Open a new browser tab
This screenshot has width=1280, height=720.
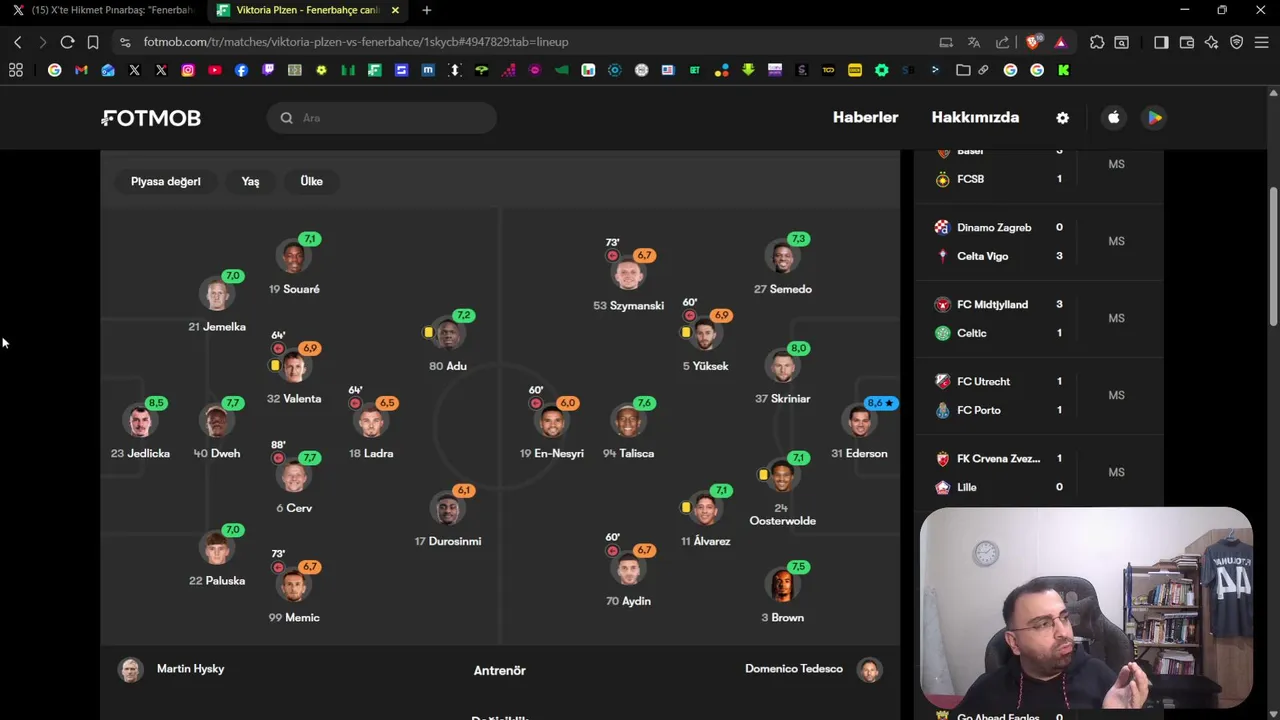tap(427, 10)
